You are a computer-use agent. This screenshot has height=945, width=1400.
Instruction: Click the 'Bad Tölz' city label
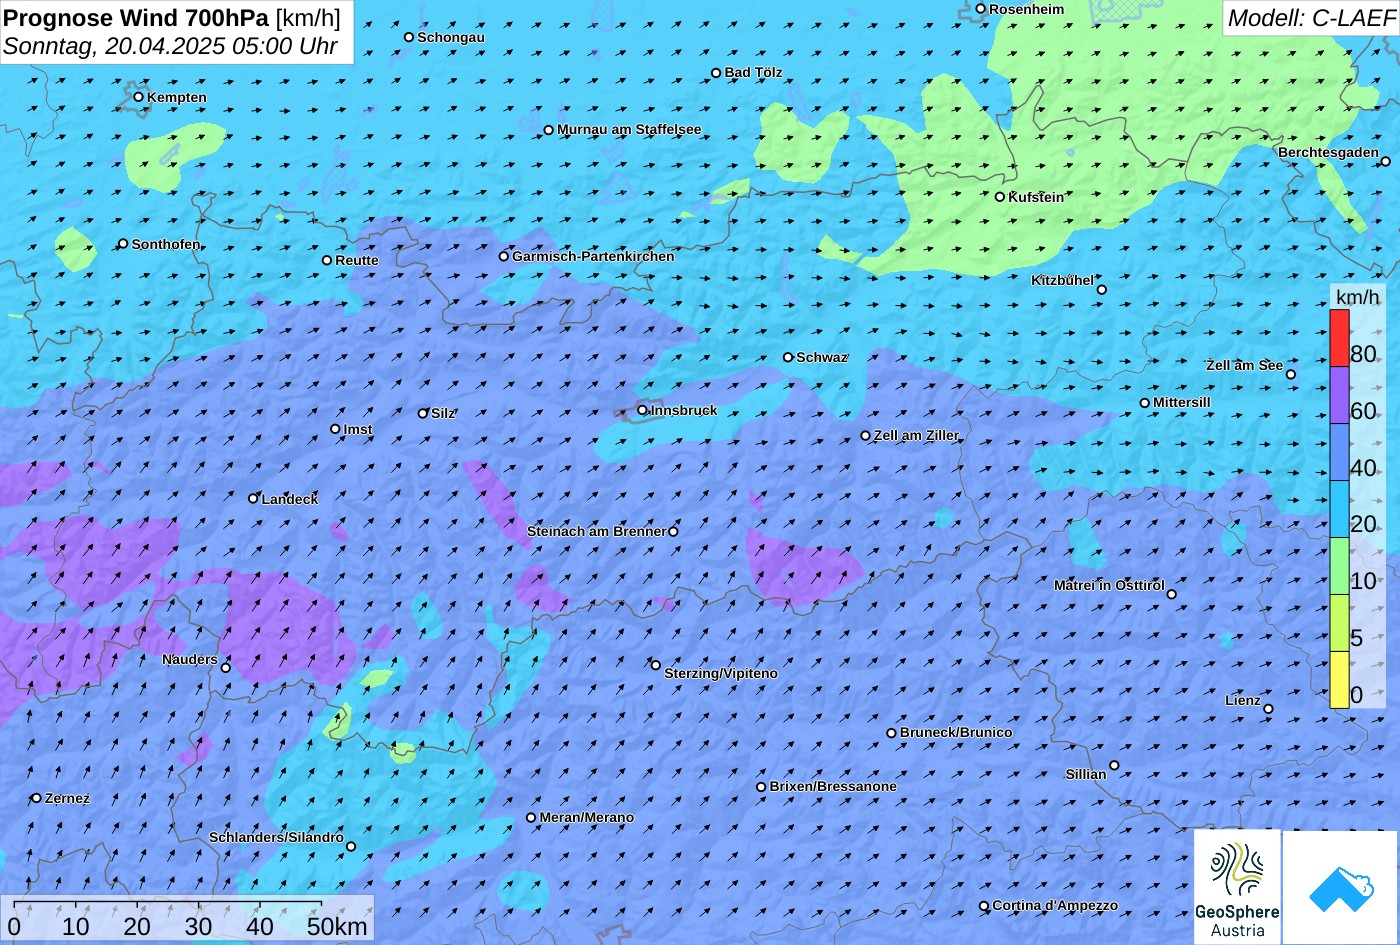tap(754, 72)
